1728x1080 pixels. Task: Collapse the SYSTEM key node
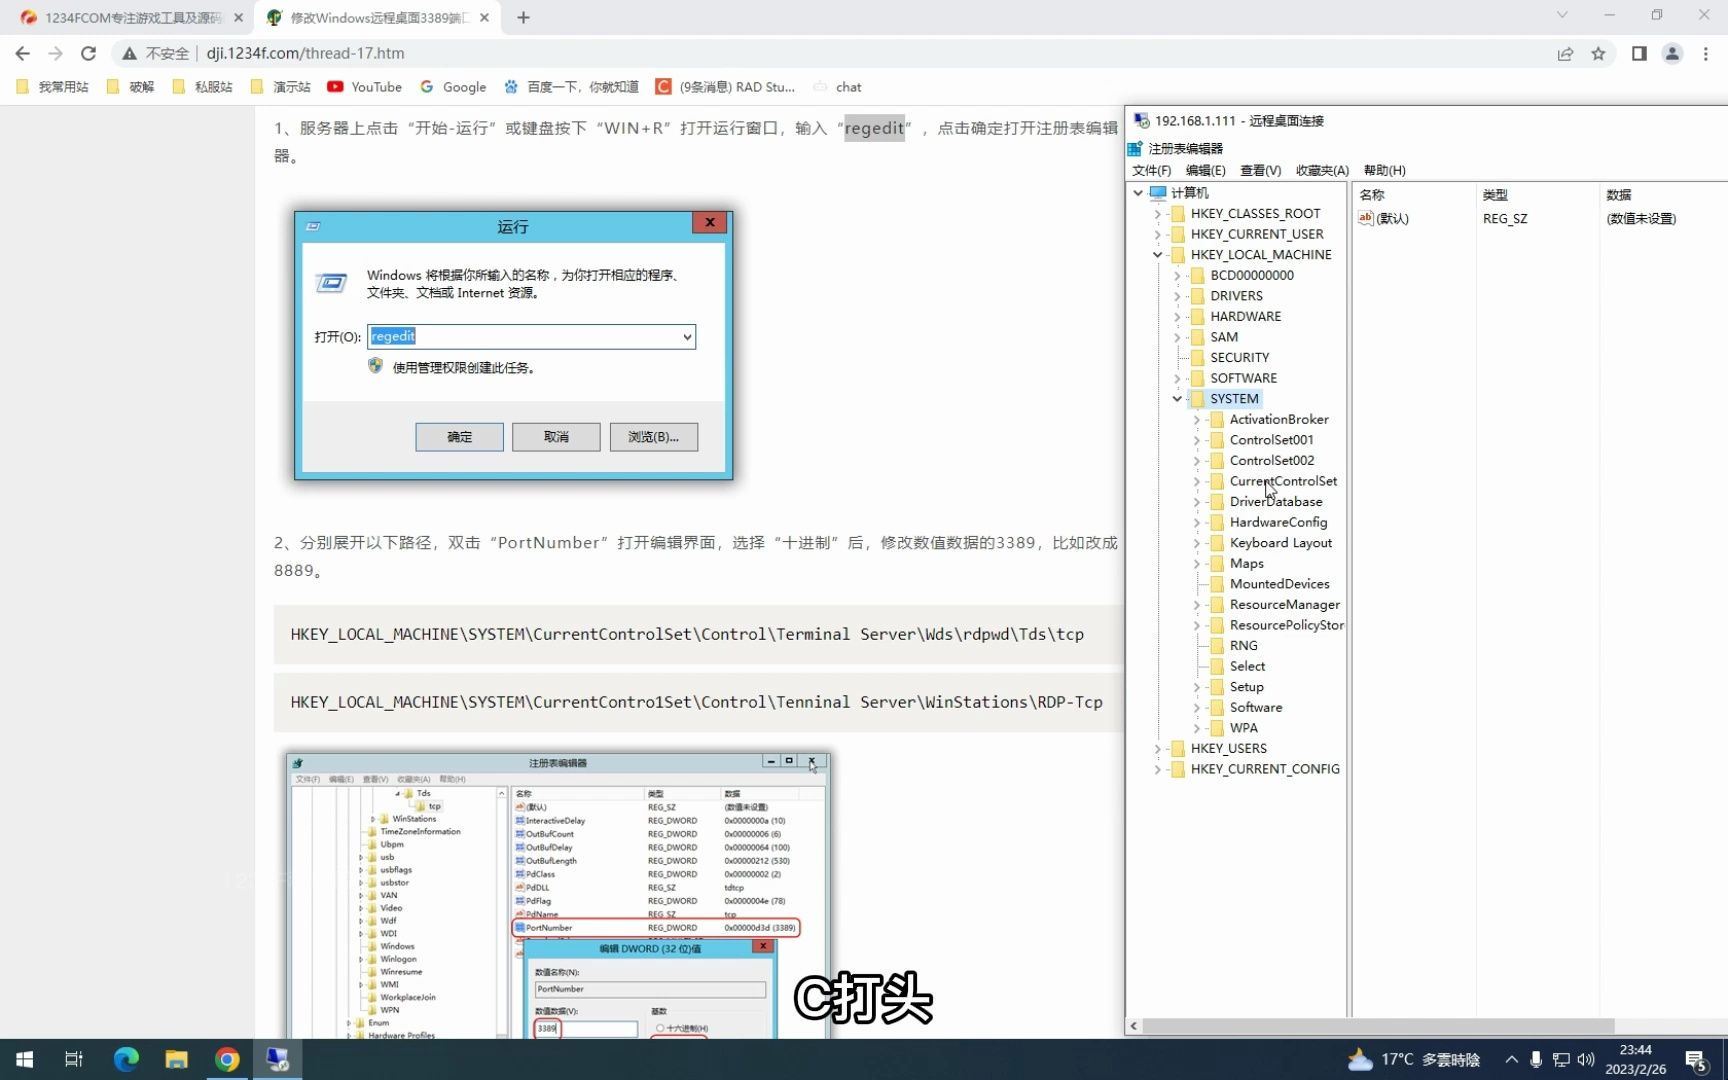1177,399
